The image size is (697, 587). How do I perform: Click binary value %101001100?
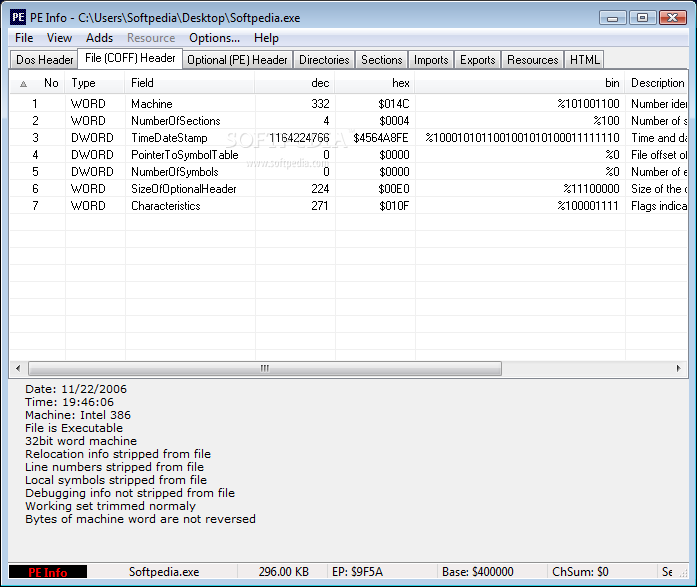pos(588,104)
